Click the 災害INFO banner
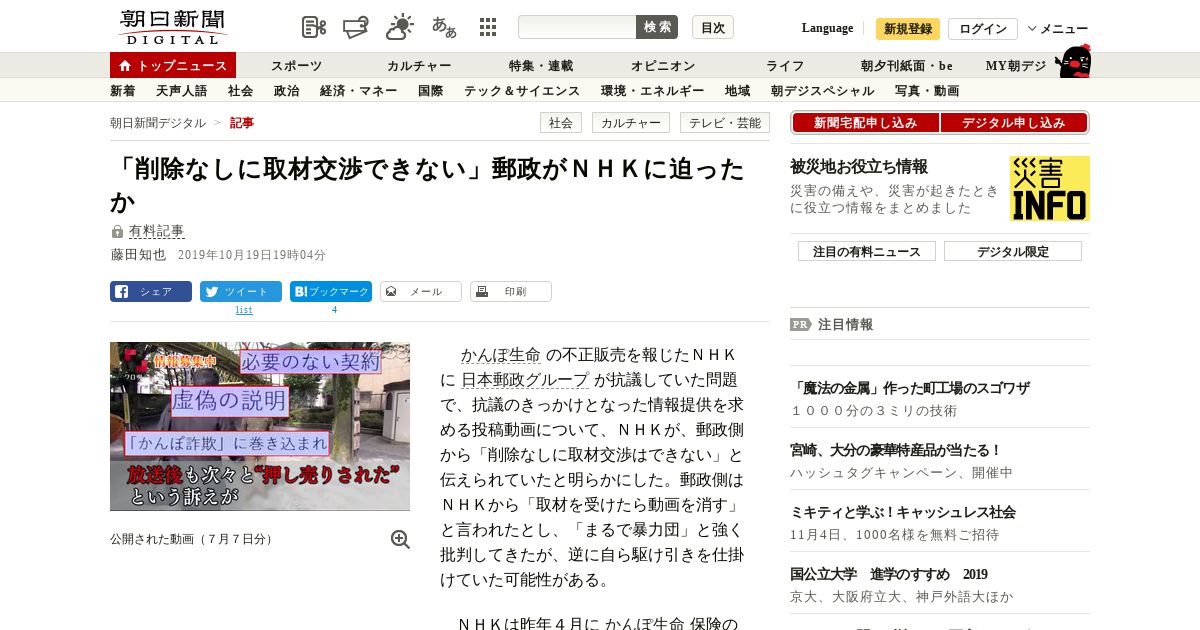The image size is (1200, 630). 1050,188
